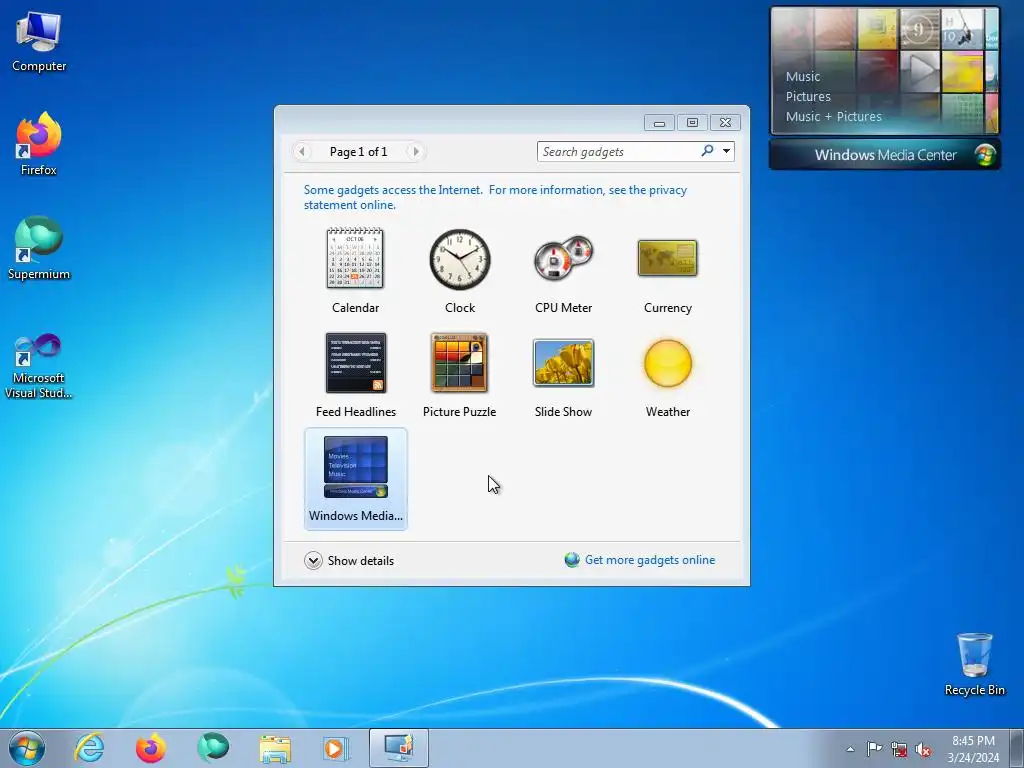Select the Microsoft Visual Studio desktop shortcut
1024x768 pixels.
(39, 366)
